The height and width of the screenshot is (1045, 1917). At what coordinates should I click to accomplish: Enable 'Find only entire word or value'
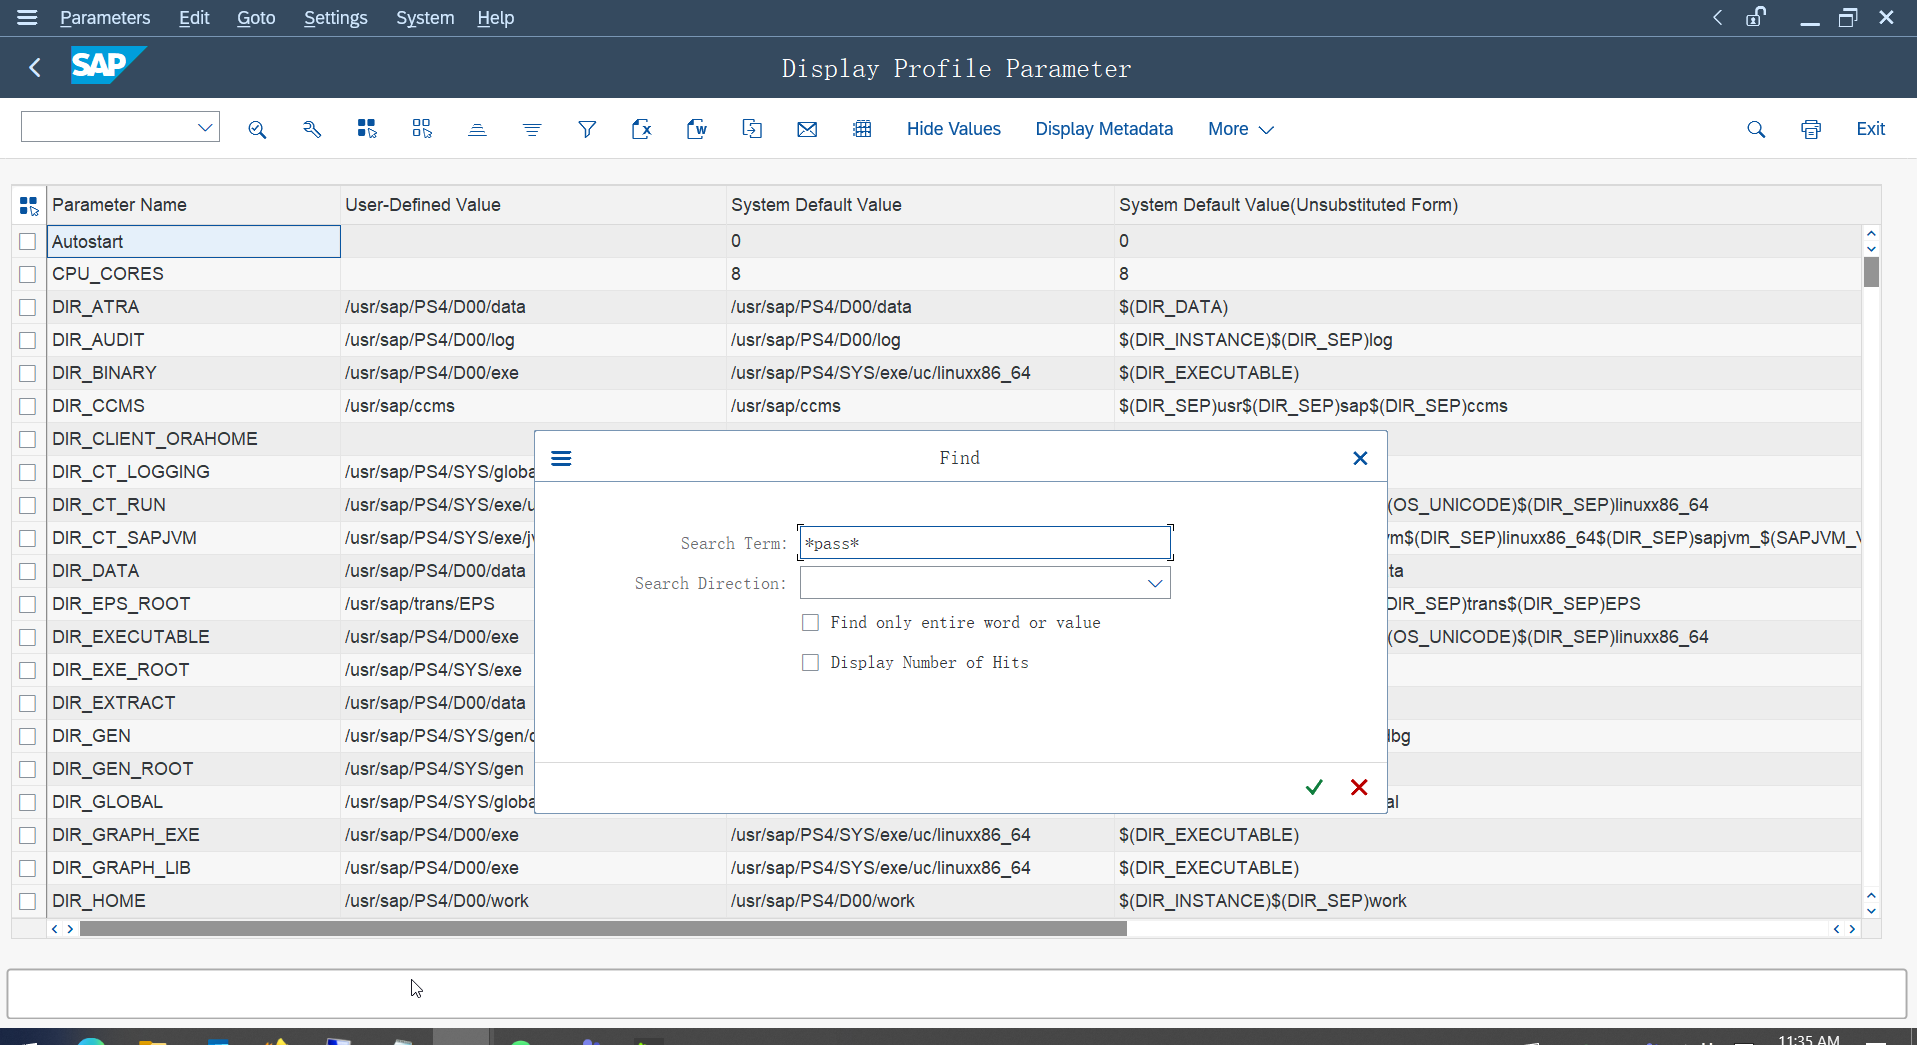pyautogui.click(x=810, y=623)
